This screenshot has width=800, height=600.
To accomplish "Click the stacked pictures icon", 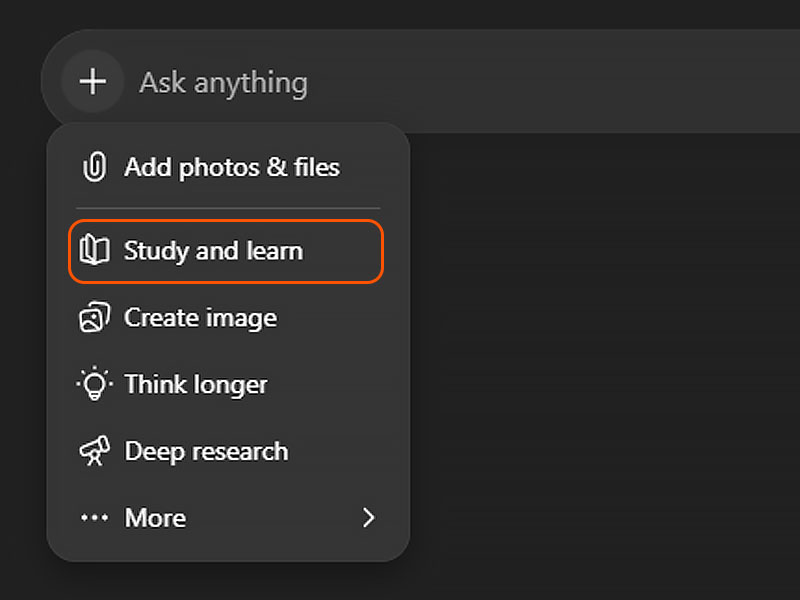I will 94,318.
